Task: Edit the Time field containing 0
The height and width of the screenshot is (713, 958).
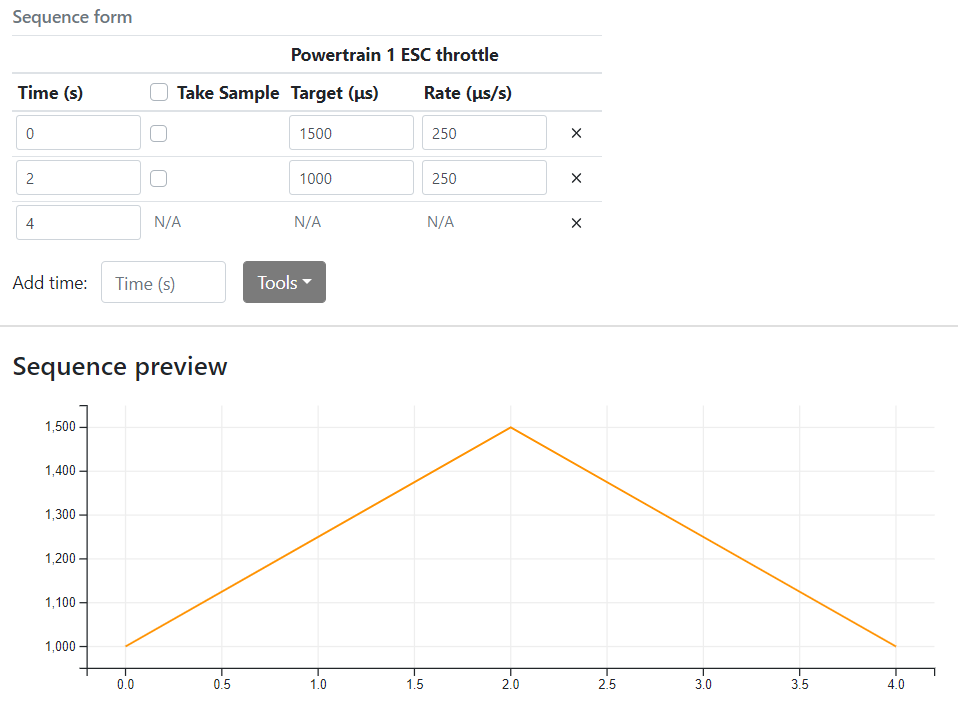Action: (78, 133)
